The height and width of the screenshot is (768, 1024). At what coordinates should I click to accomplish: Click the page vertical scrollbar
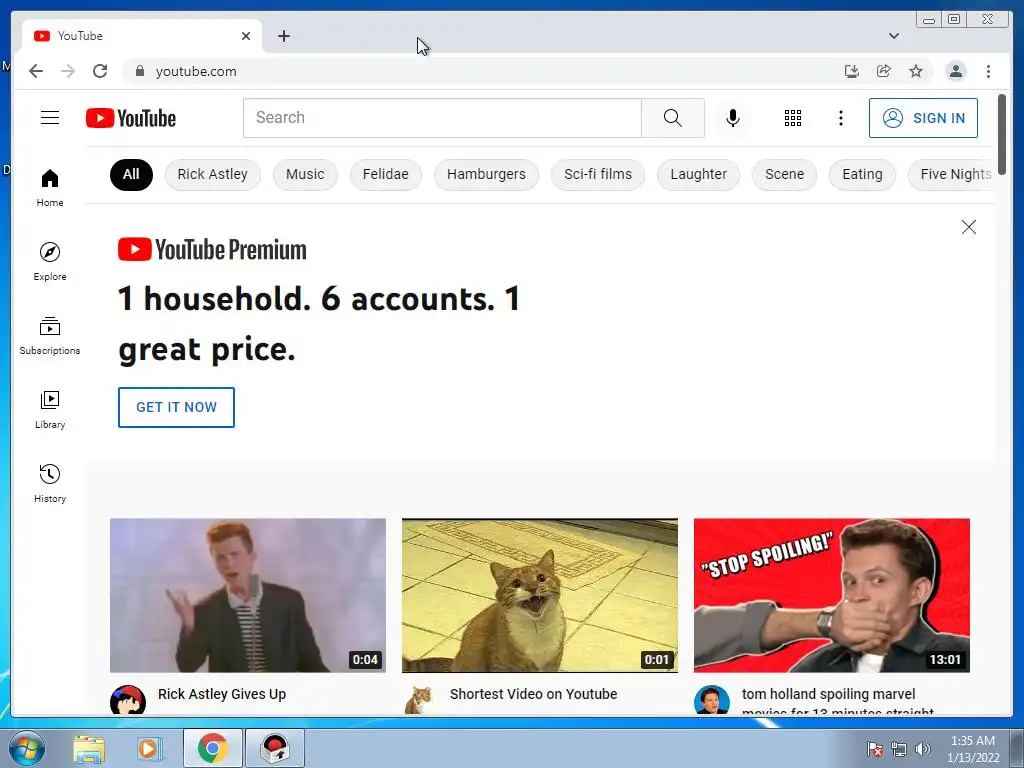[x=1002, y=134]
